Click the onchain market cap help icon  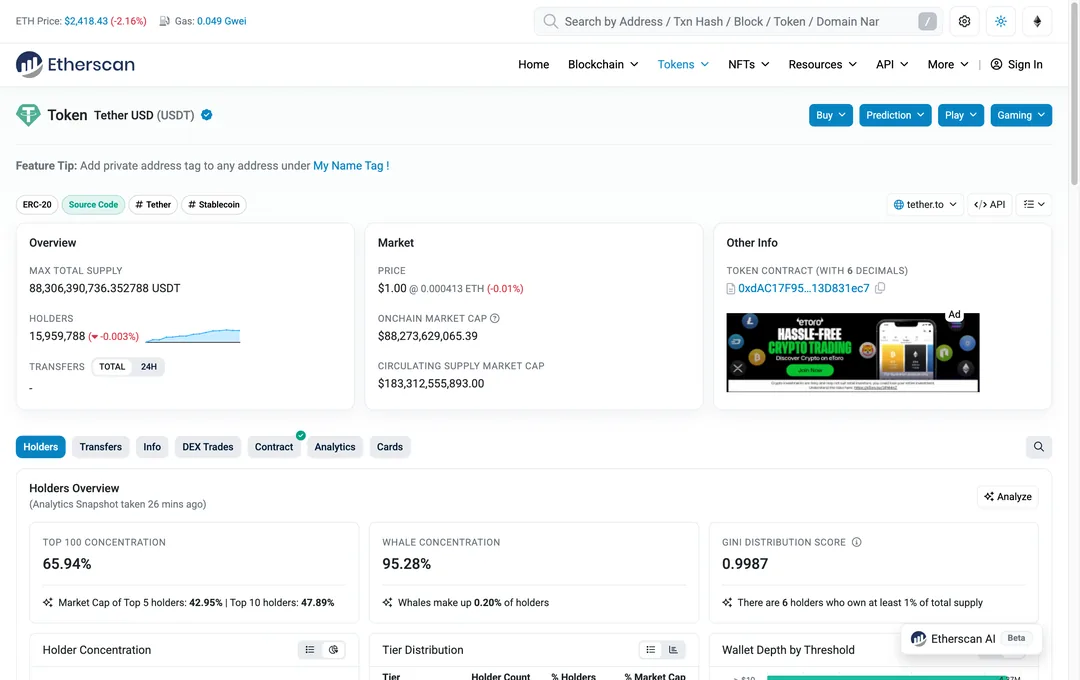495,318
